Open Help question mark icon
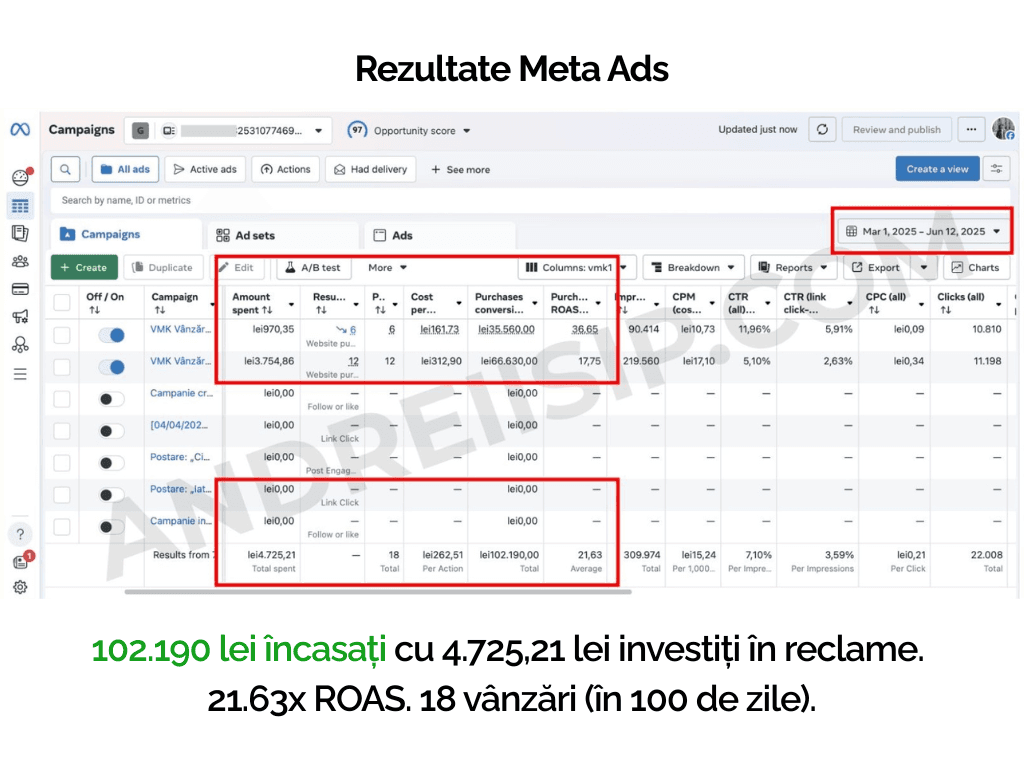Screen dimensions: 1024x768 [20, 534]
